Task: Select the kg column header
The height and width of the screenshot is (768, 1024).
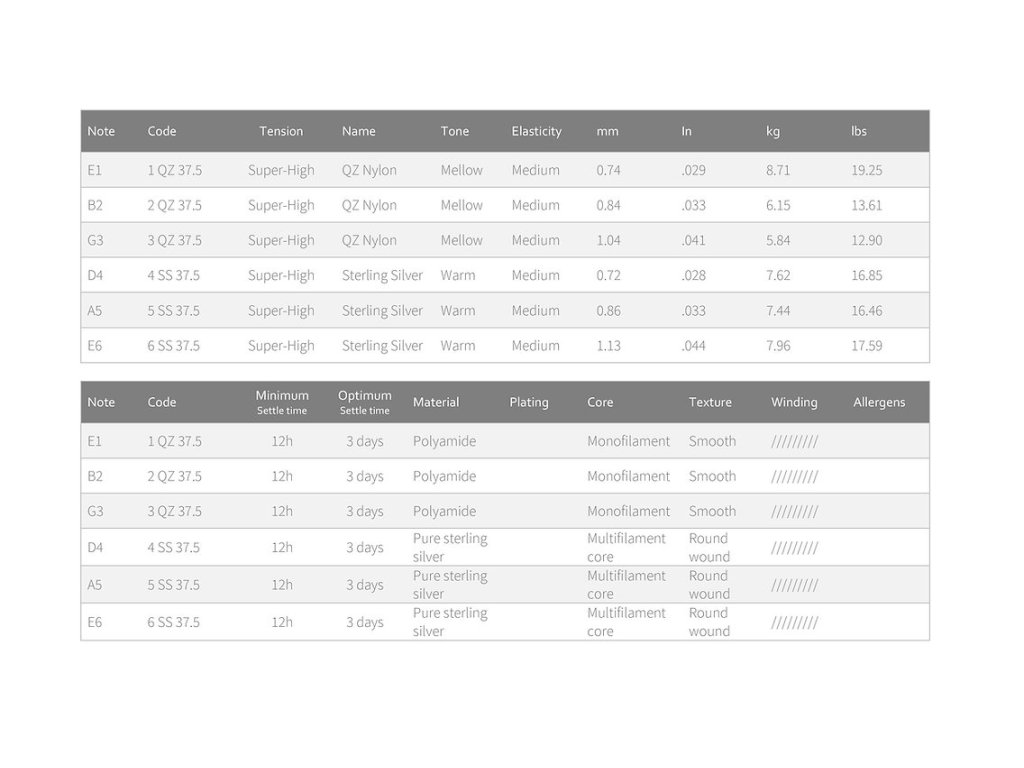Action: [x=773, y=131]
